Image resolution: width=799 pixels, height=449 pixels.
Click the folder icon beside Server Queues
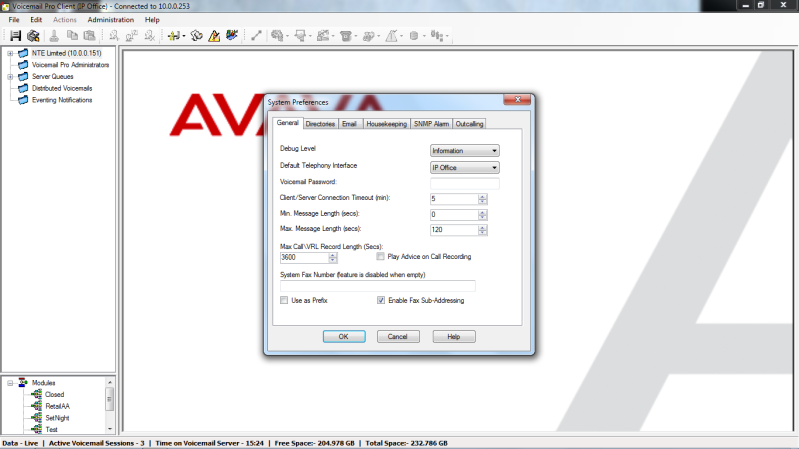pyautogui.click(x=23, y=76)
